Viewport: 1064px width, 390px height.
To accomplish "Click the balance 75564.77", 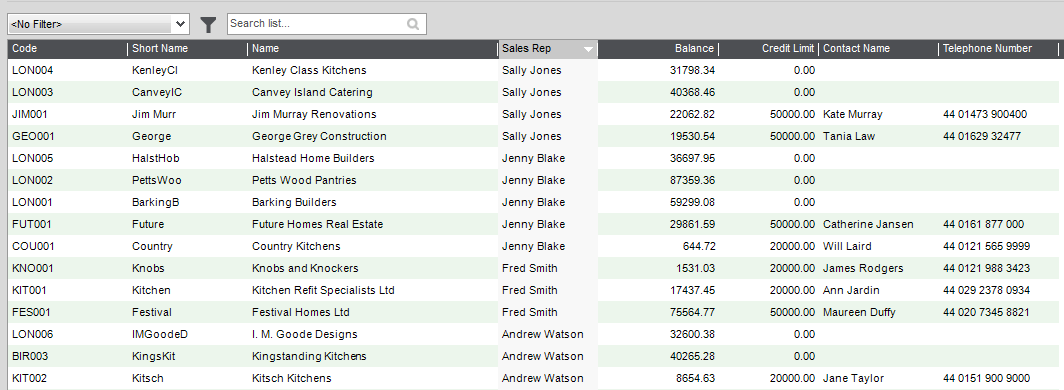I will pyautogui.click(x=692, y=312).
